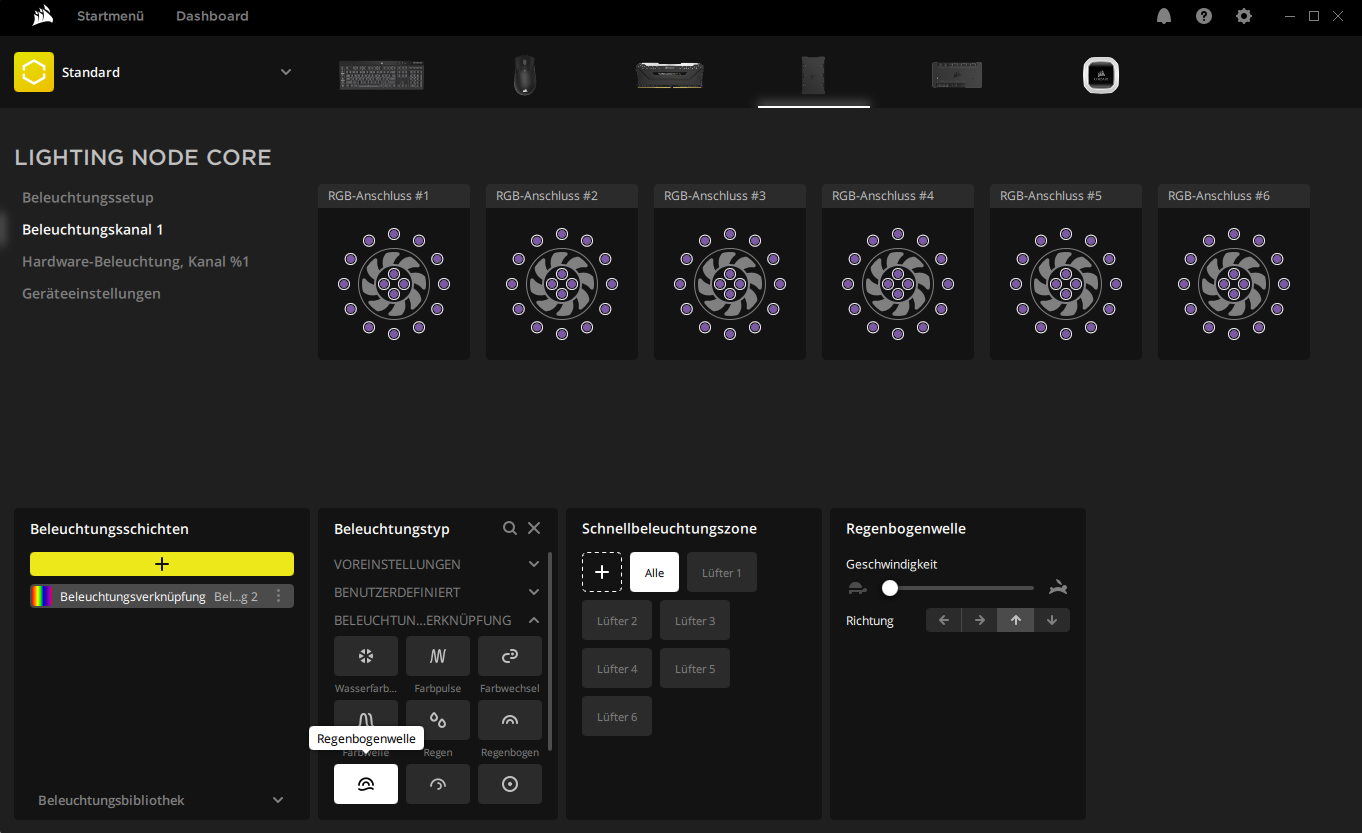Click the Beleuchtungstyp list scrollbar

(x=549, y=651)
